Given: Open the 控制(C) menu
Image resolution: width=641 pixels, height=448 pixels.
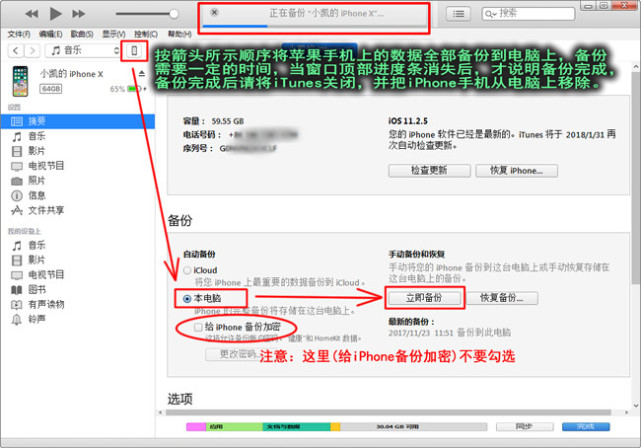Looking at the screenshot, I should [146, 34].
